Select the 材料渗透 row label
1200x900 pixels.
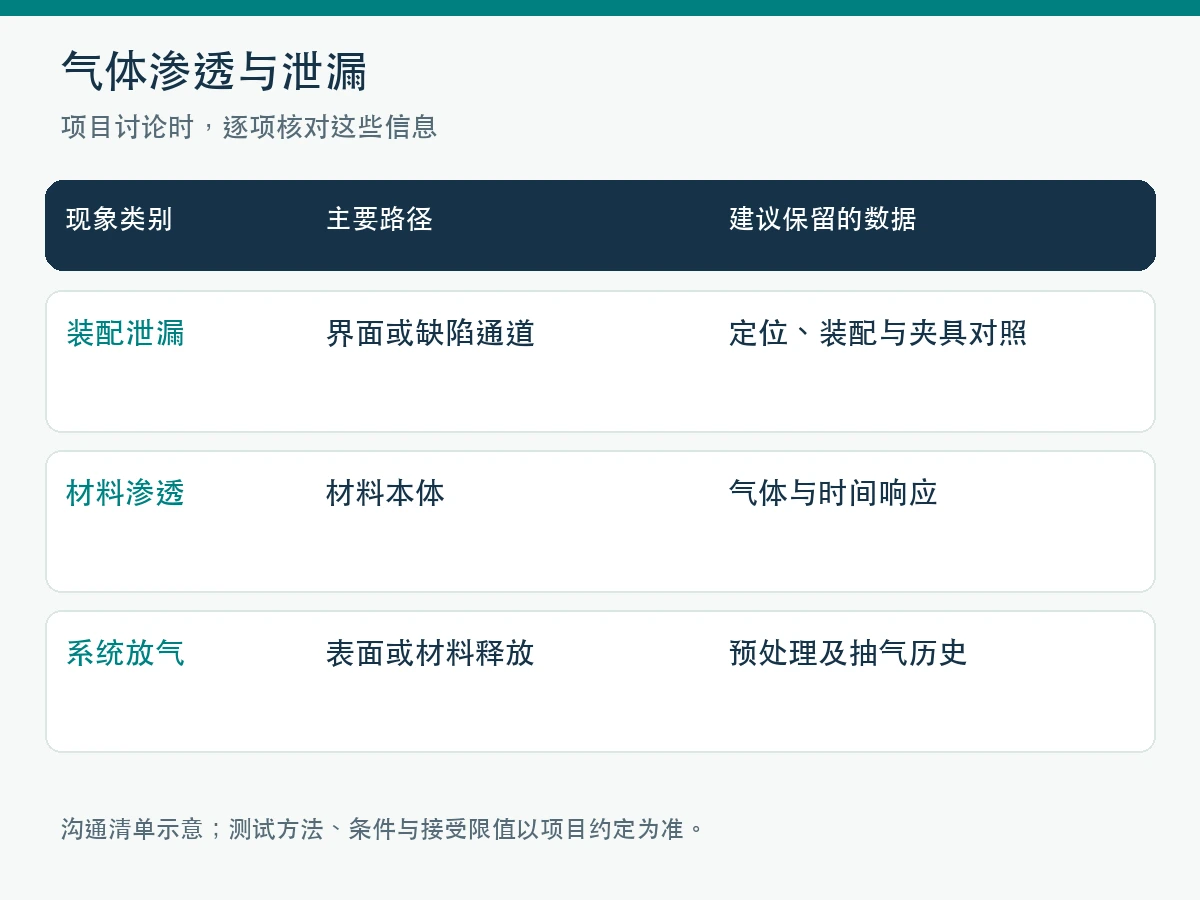click(125, 493)
